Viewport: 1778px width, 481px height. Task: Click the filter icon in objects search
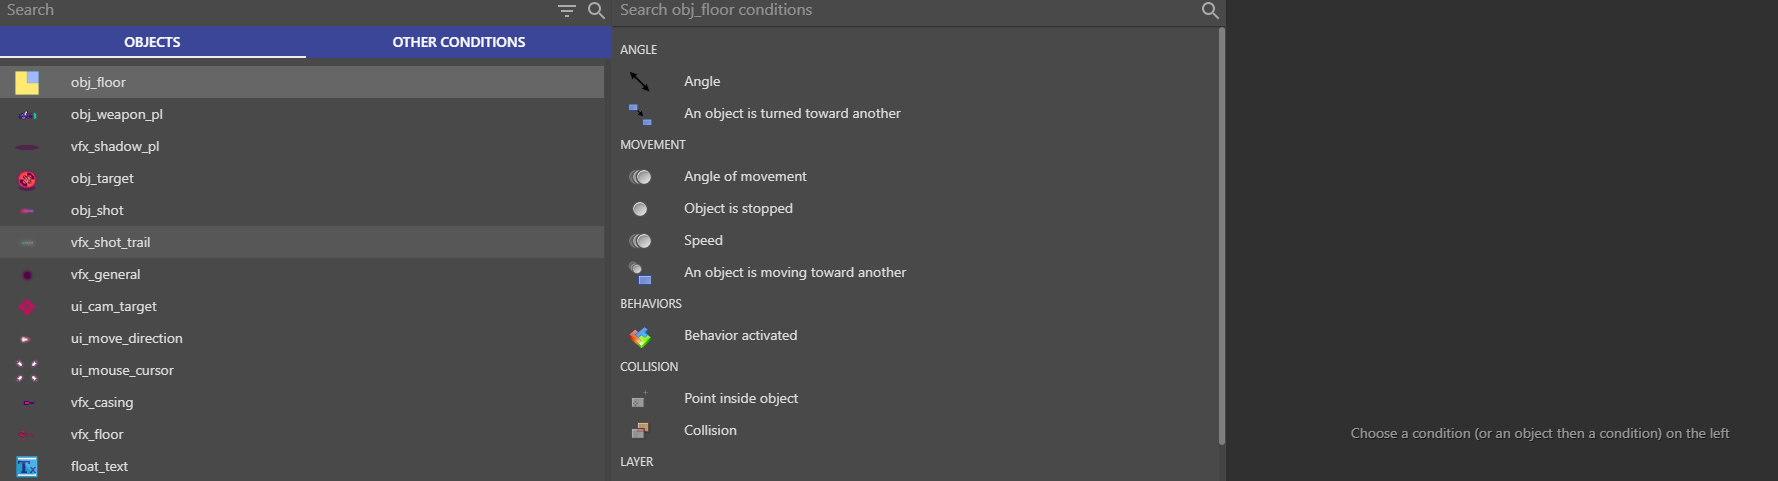coord(567,11)
